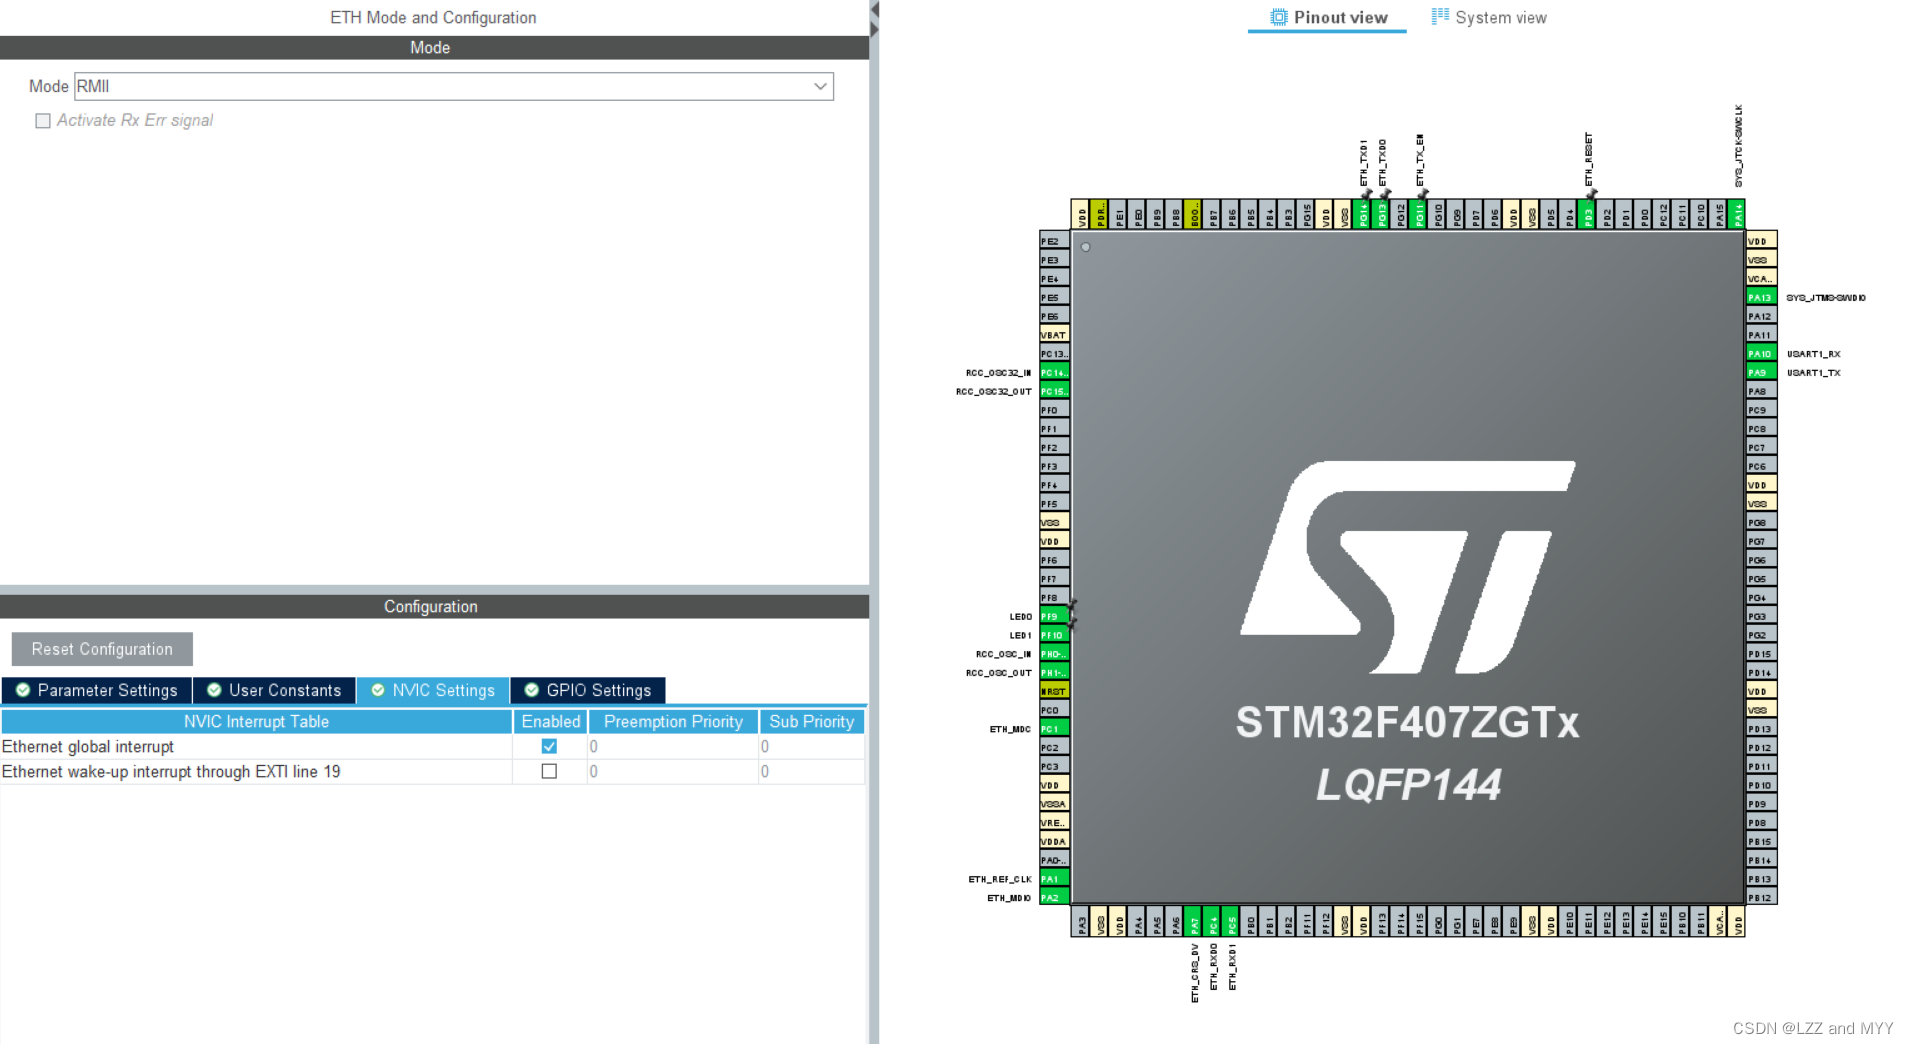1909x1044 pixels.
Task: Click the PC14 pin for RCC_OSC32_IN
Action: coord(1054,372)
